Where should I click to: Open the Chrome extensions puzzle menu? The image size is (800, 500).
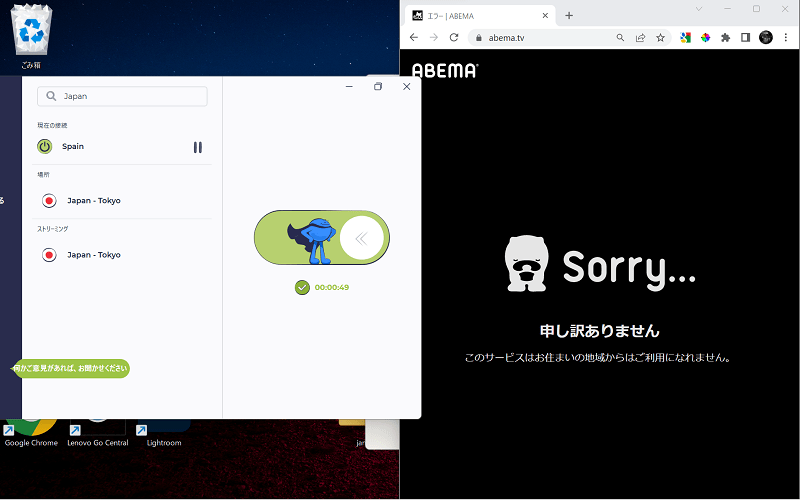tap(726, 37)
